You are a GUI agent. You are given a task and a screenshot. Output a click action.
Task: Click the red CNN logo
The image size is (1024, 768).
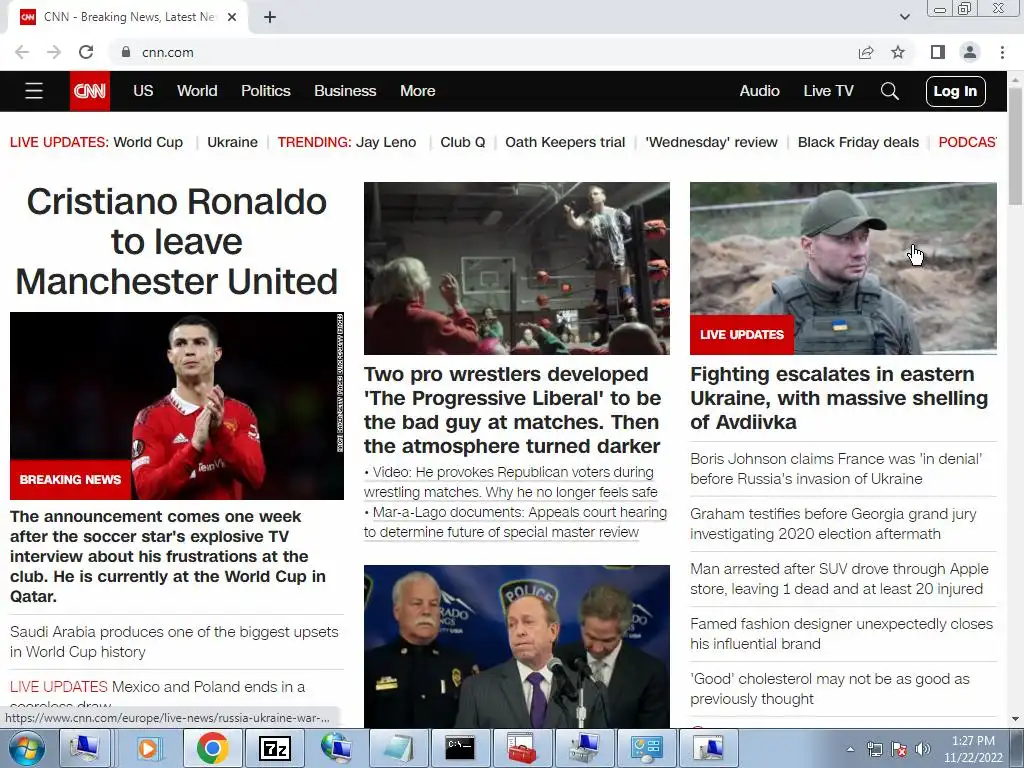point(89,91)
